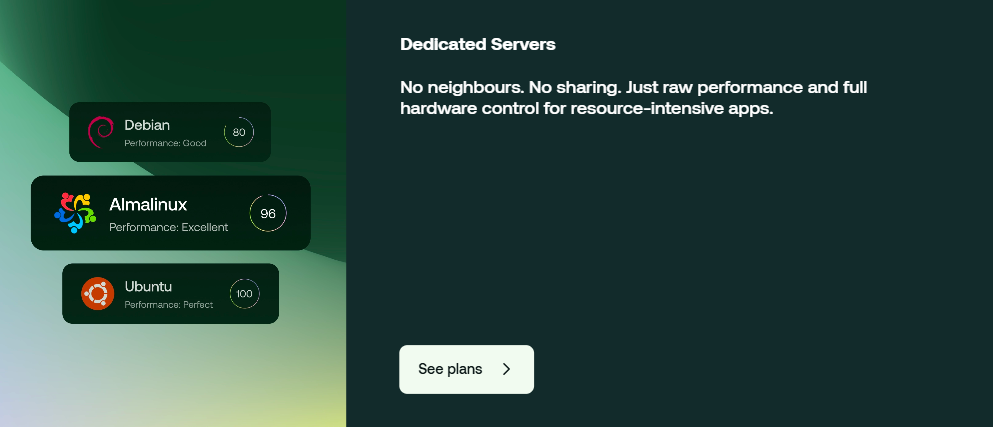Click the 'Almalinux' name text
Screen dimensions: 993x427
point(148,205)
